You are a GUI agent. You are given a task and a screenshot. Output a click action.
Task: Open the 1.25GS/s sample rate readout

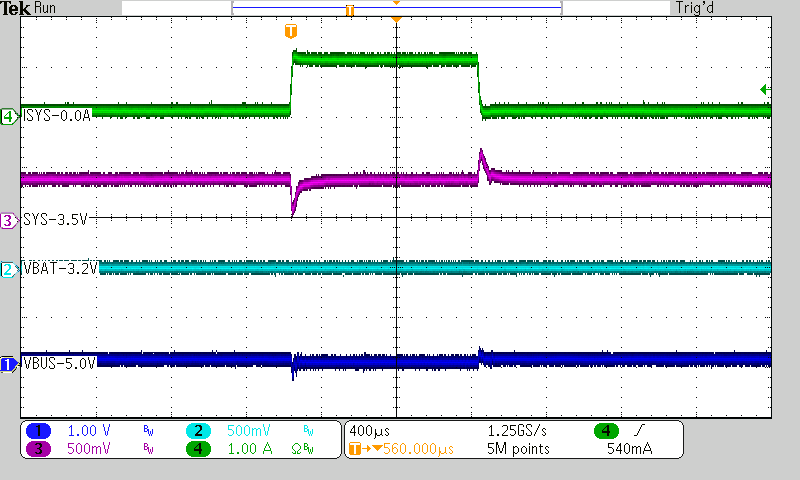516,430
